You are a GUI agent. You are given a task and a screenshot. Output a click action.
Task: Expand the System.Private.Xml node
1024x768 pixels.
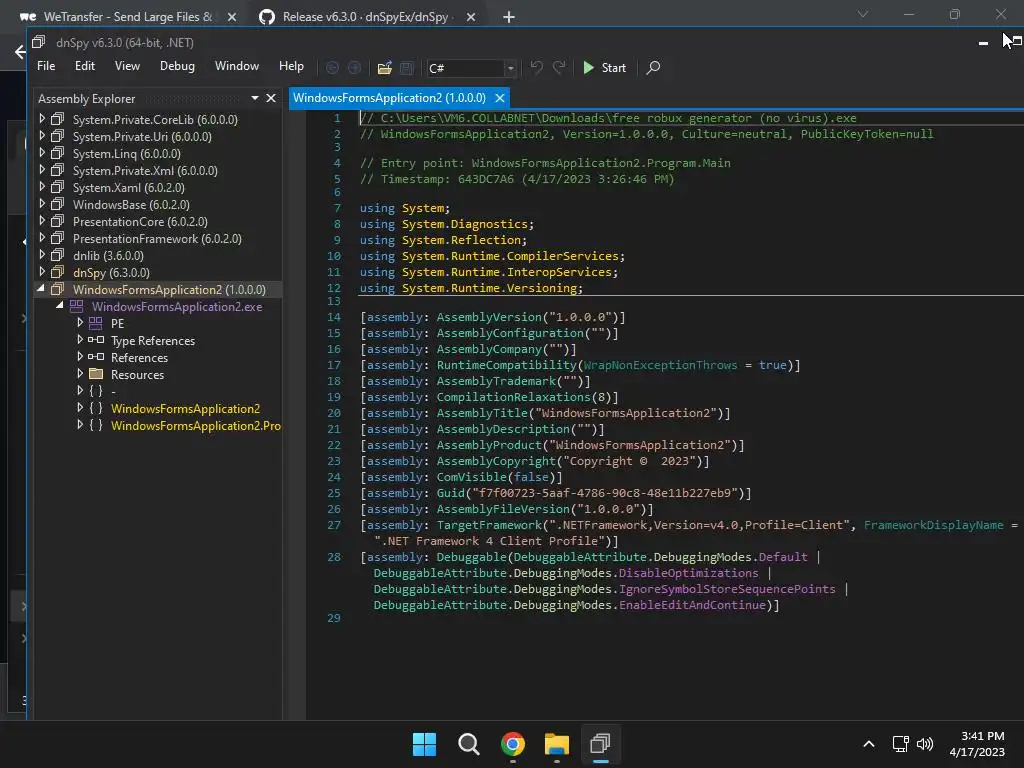pos(42,170)
